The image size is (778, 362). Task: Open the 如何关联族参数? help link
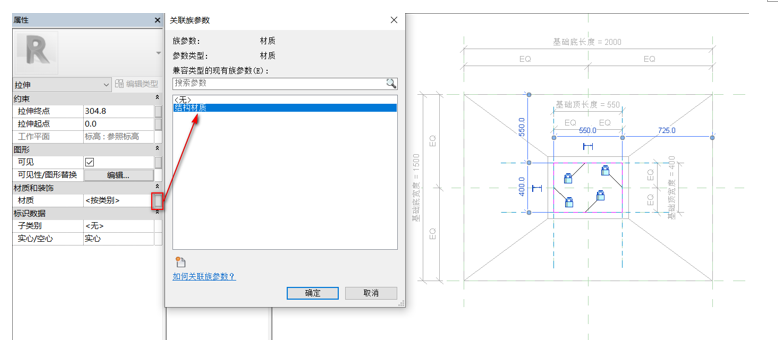pyautogui.click(x=204, y=277)
